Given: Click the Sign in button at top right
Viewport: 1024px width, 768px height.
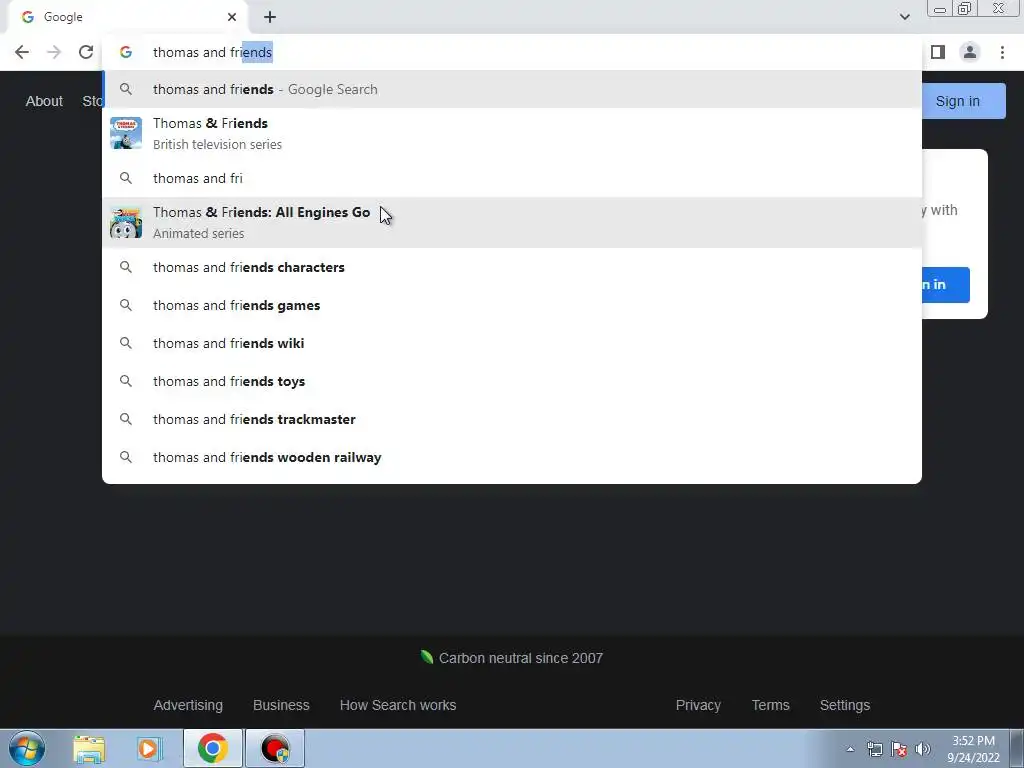Looking at the screenshot, I should pos(963,101).
